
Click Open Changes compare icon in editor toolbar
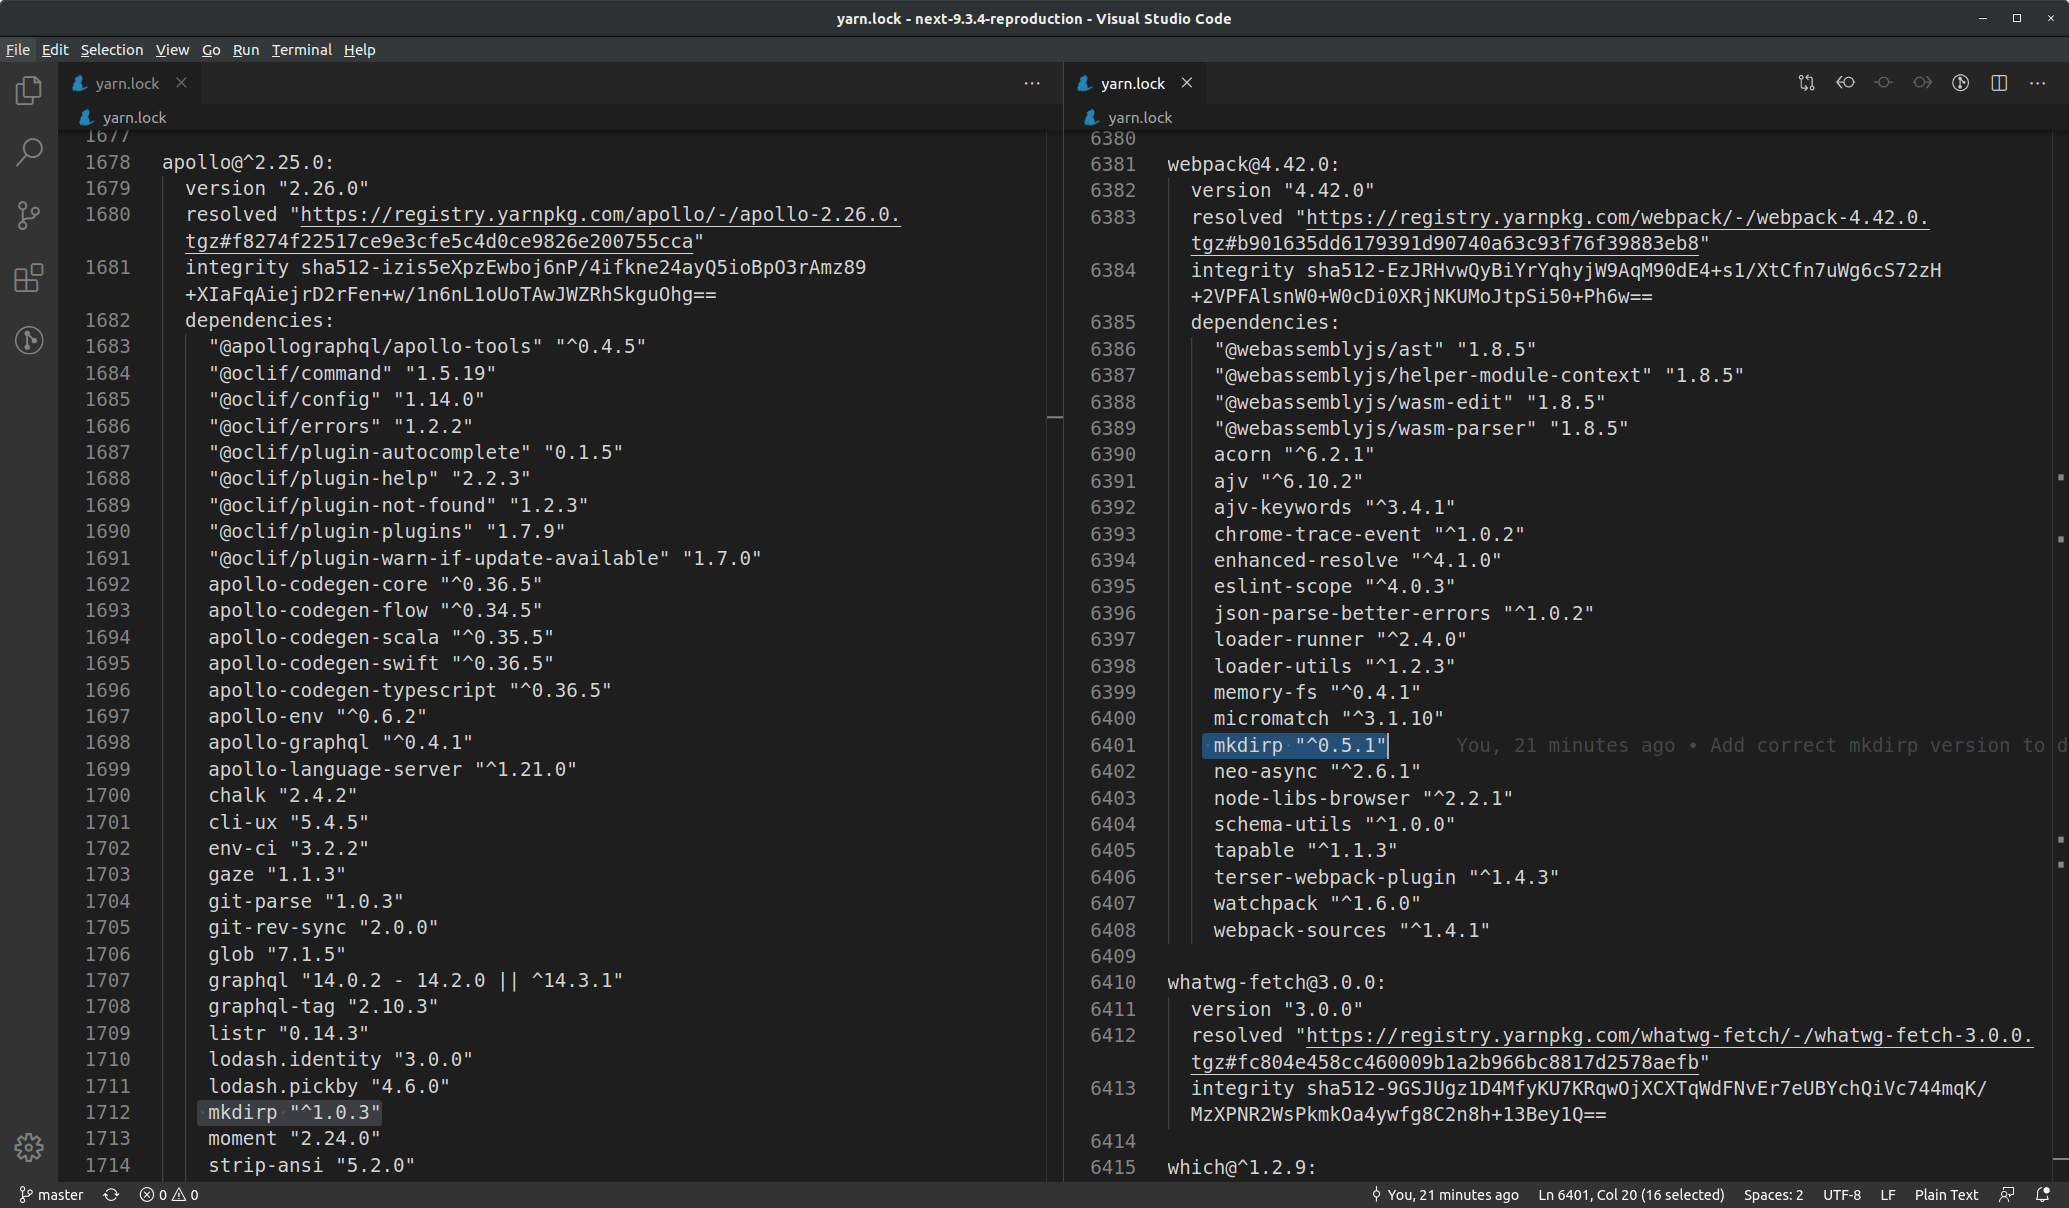point(1806,83)
